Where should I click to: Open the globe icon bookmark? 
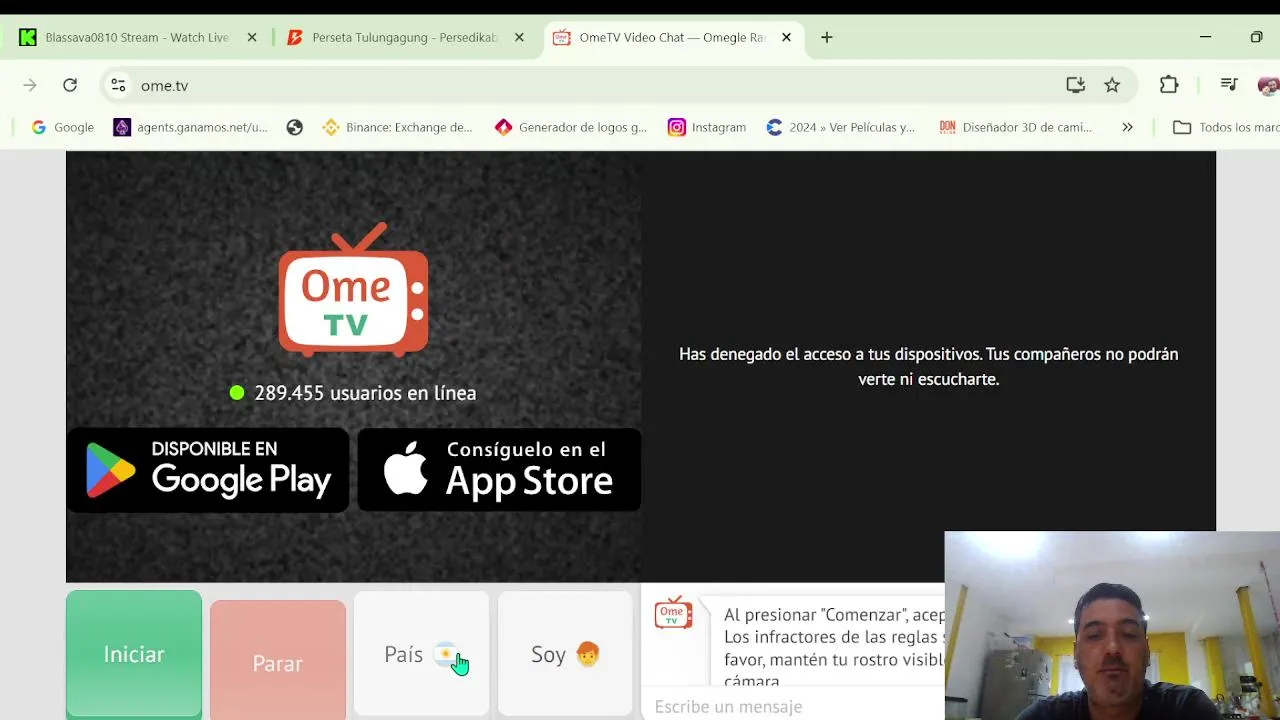click(x=294, y=127)
